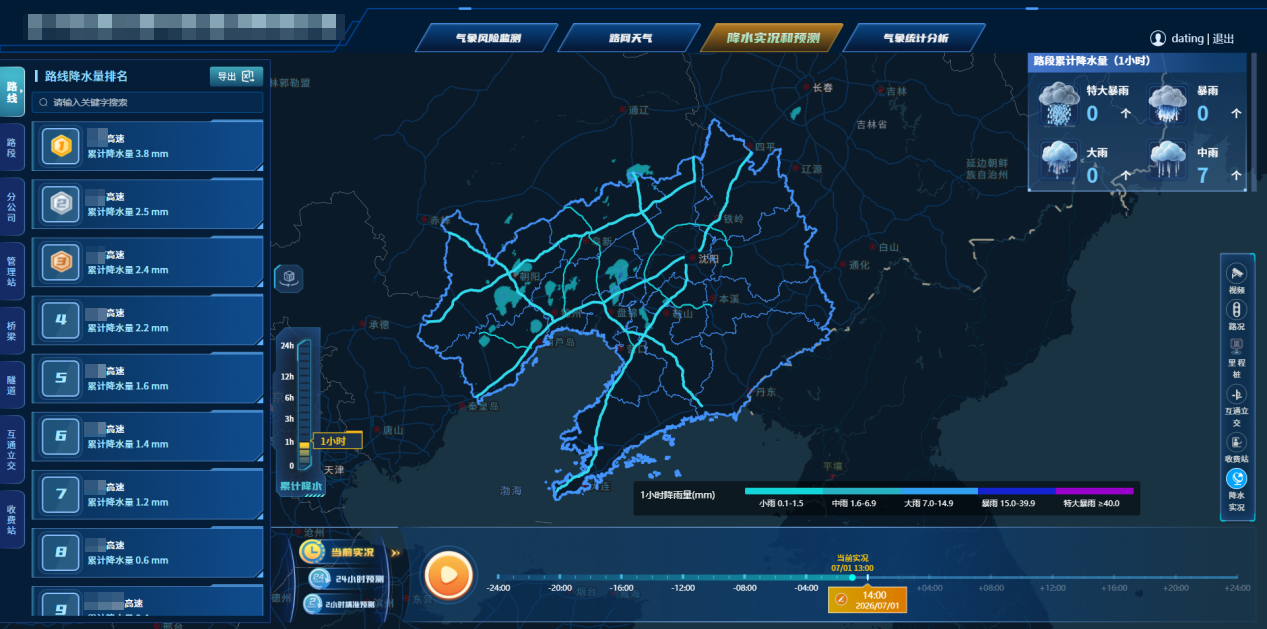This screenshot has width=1267, height=629.
Task: Toggle the 路况 traffic layer icon
Action: [1237, 309]
